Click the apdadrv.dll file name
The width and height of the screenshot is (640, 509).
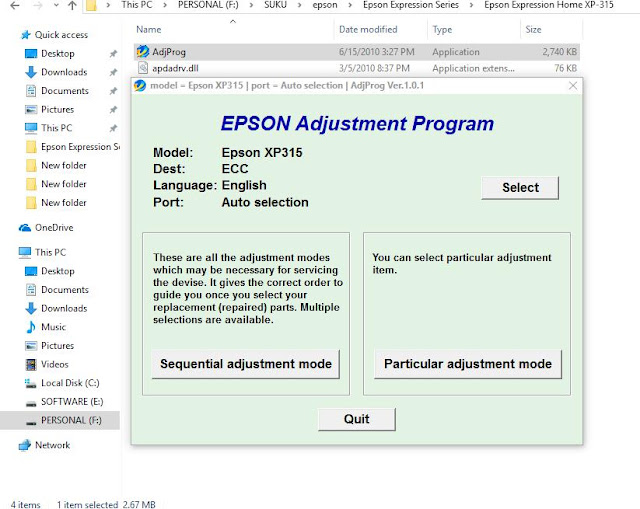click(176, 68)
